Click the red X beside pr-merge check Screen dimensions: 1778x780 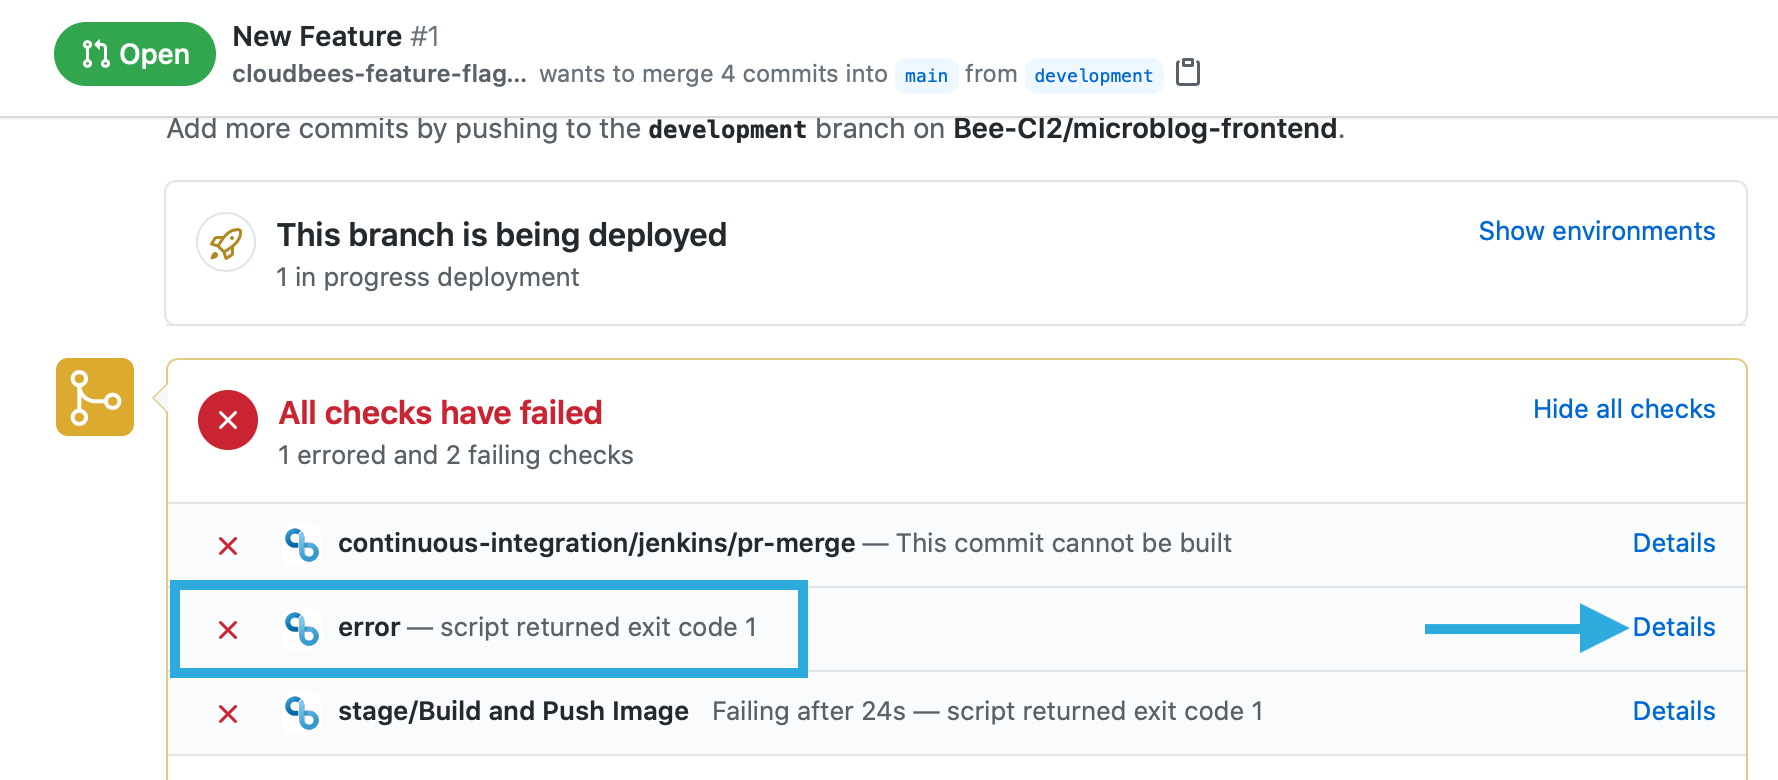click(228, 545)
